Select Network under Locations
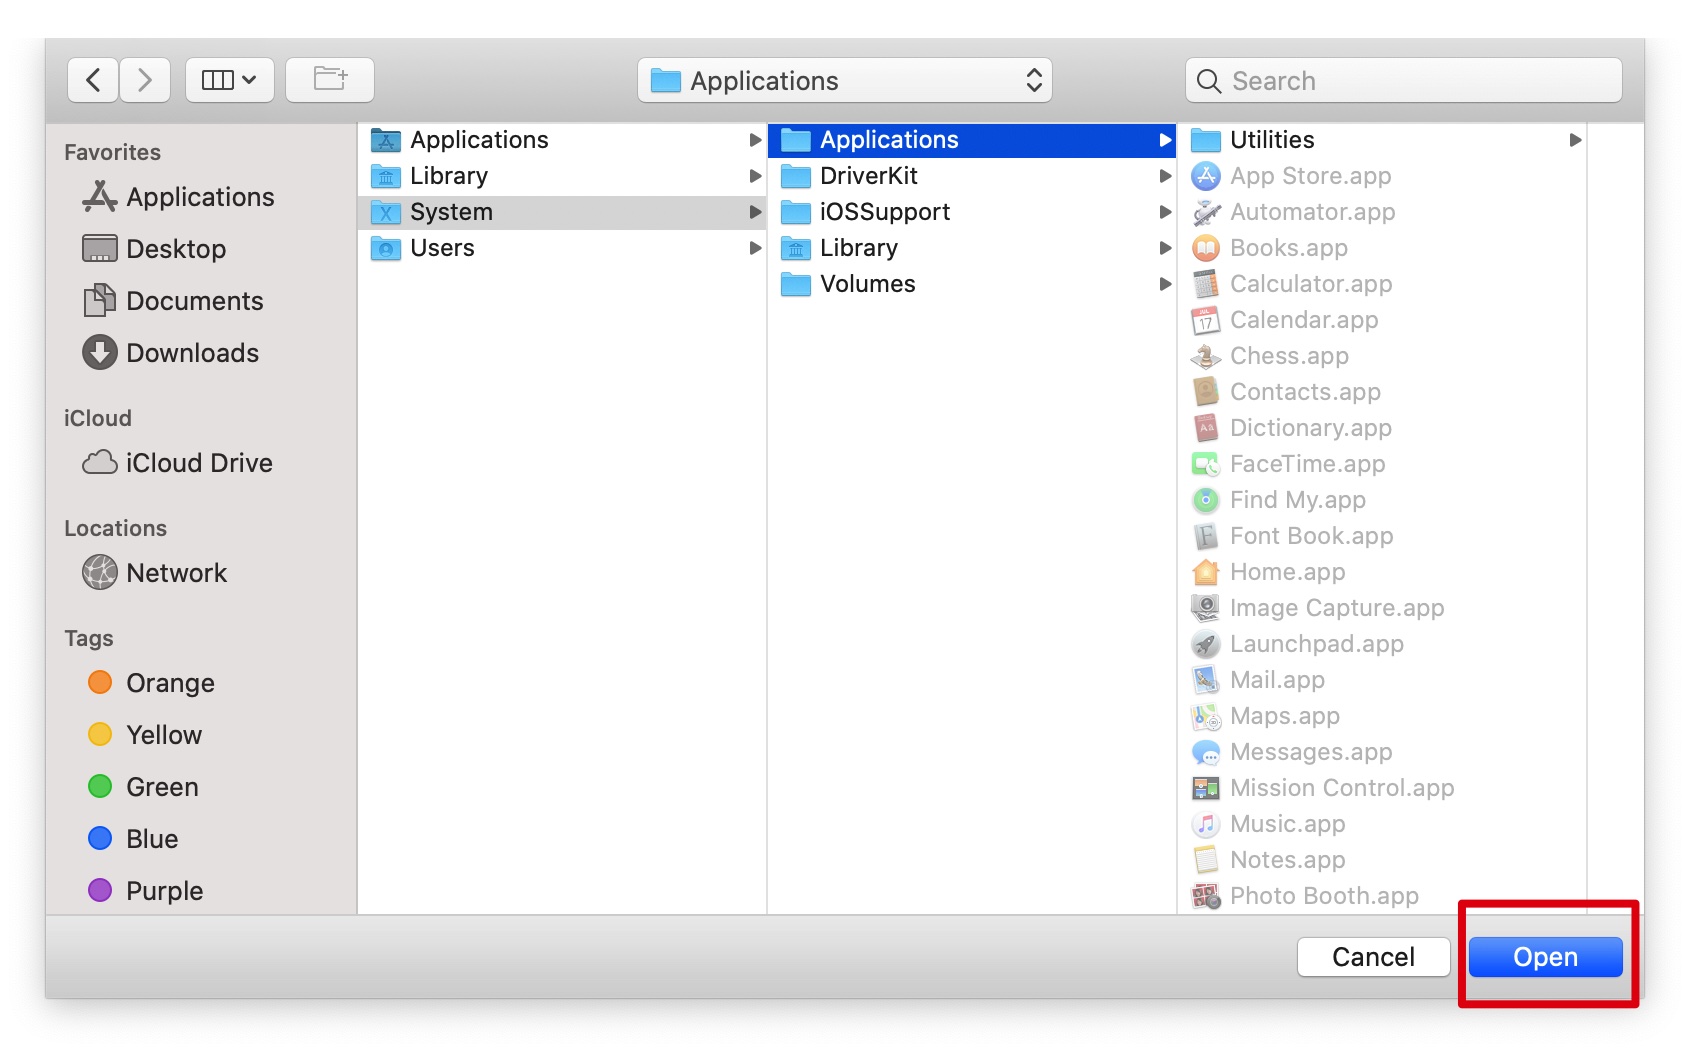 point(155,573)
